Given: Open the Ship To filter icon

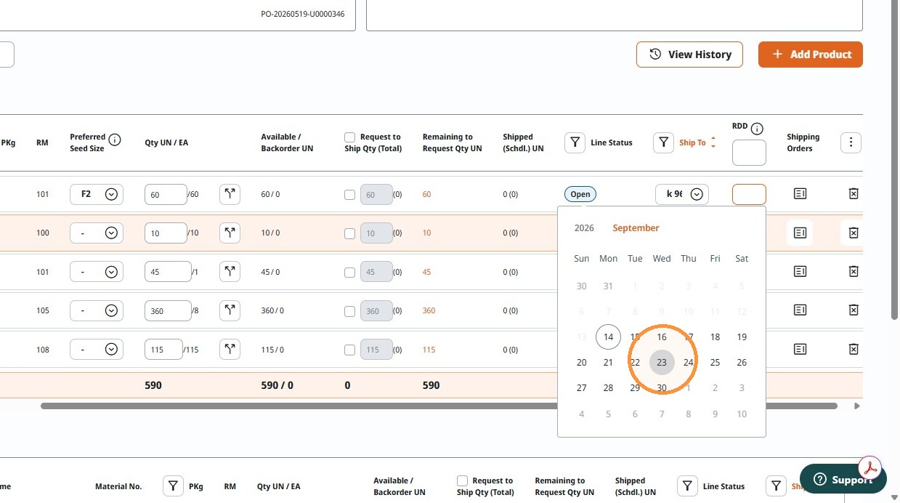Looking at the screenshot, I should pos(664,142).
